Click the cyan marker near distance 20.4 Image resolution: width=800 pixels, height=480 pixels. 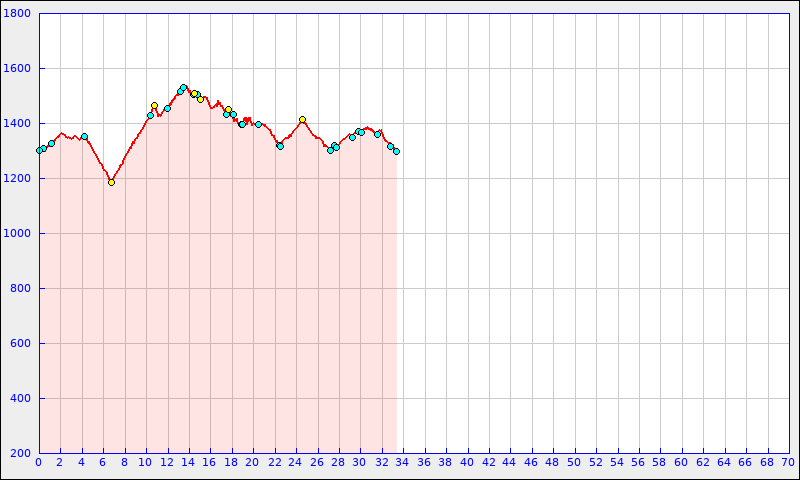click(258, 124)
